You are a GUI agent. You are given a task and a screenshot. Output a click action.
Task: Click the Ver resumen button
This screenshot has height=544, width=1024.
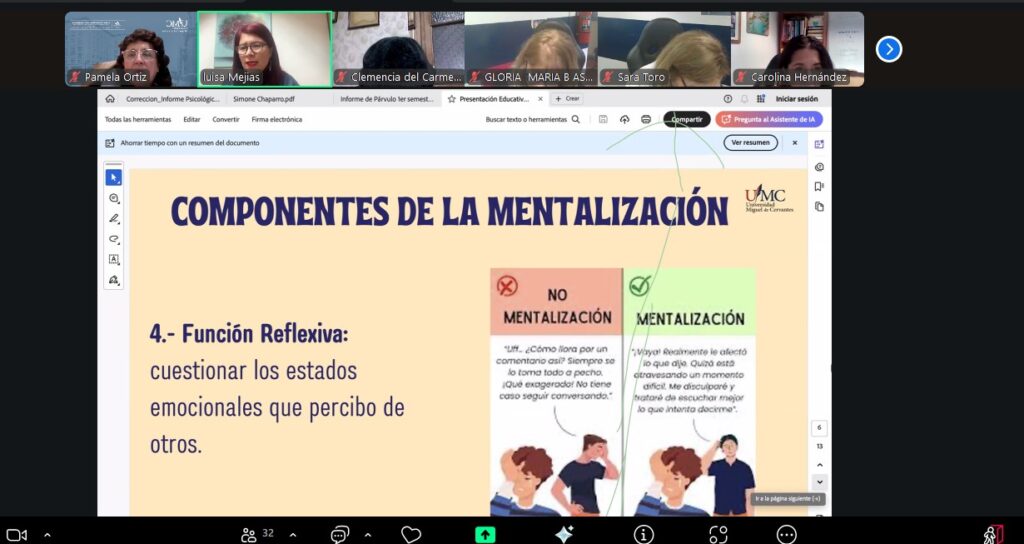click(750, 143)
